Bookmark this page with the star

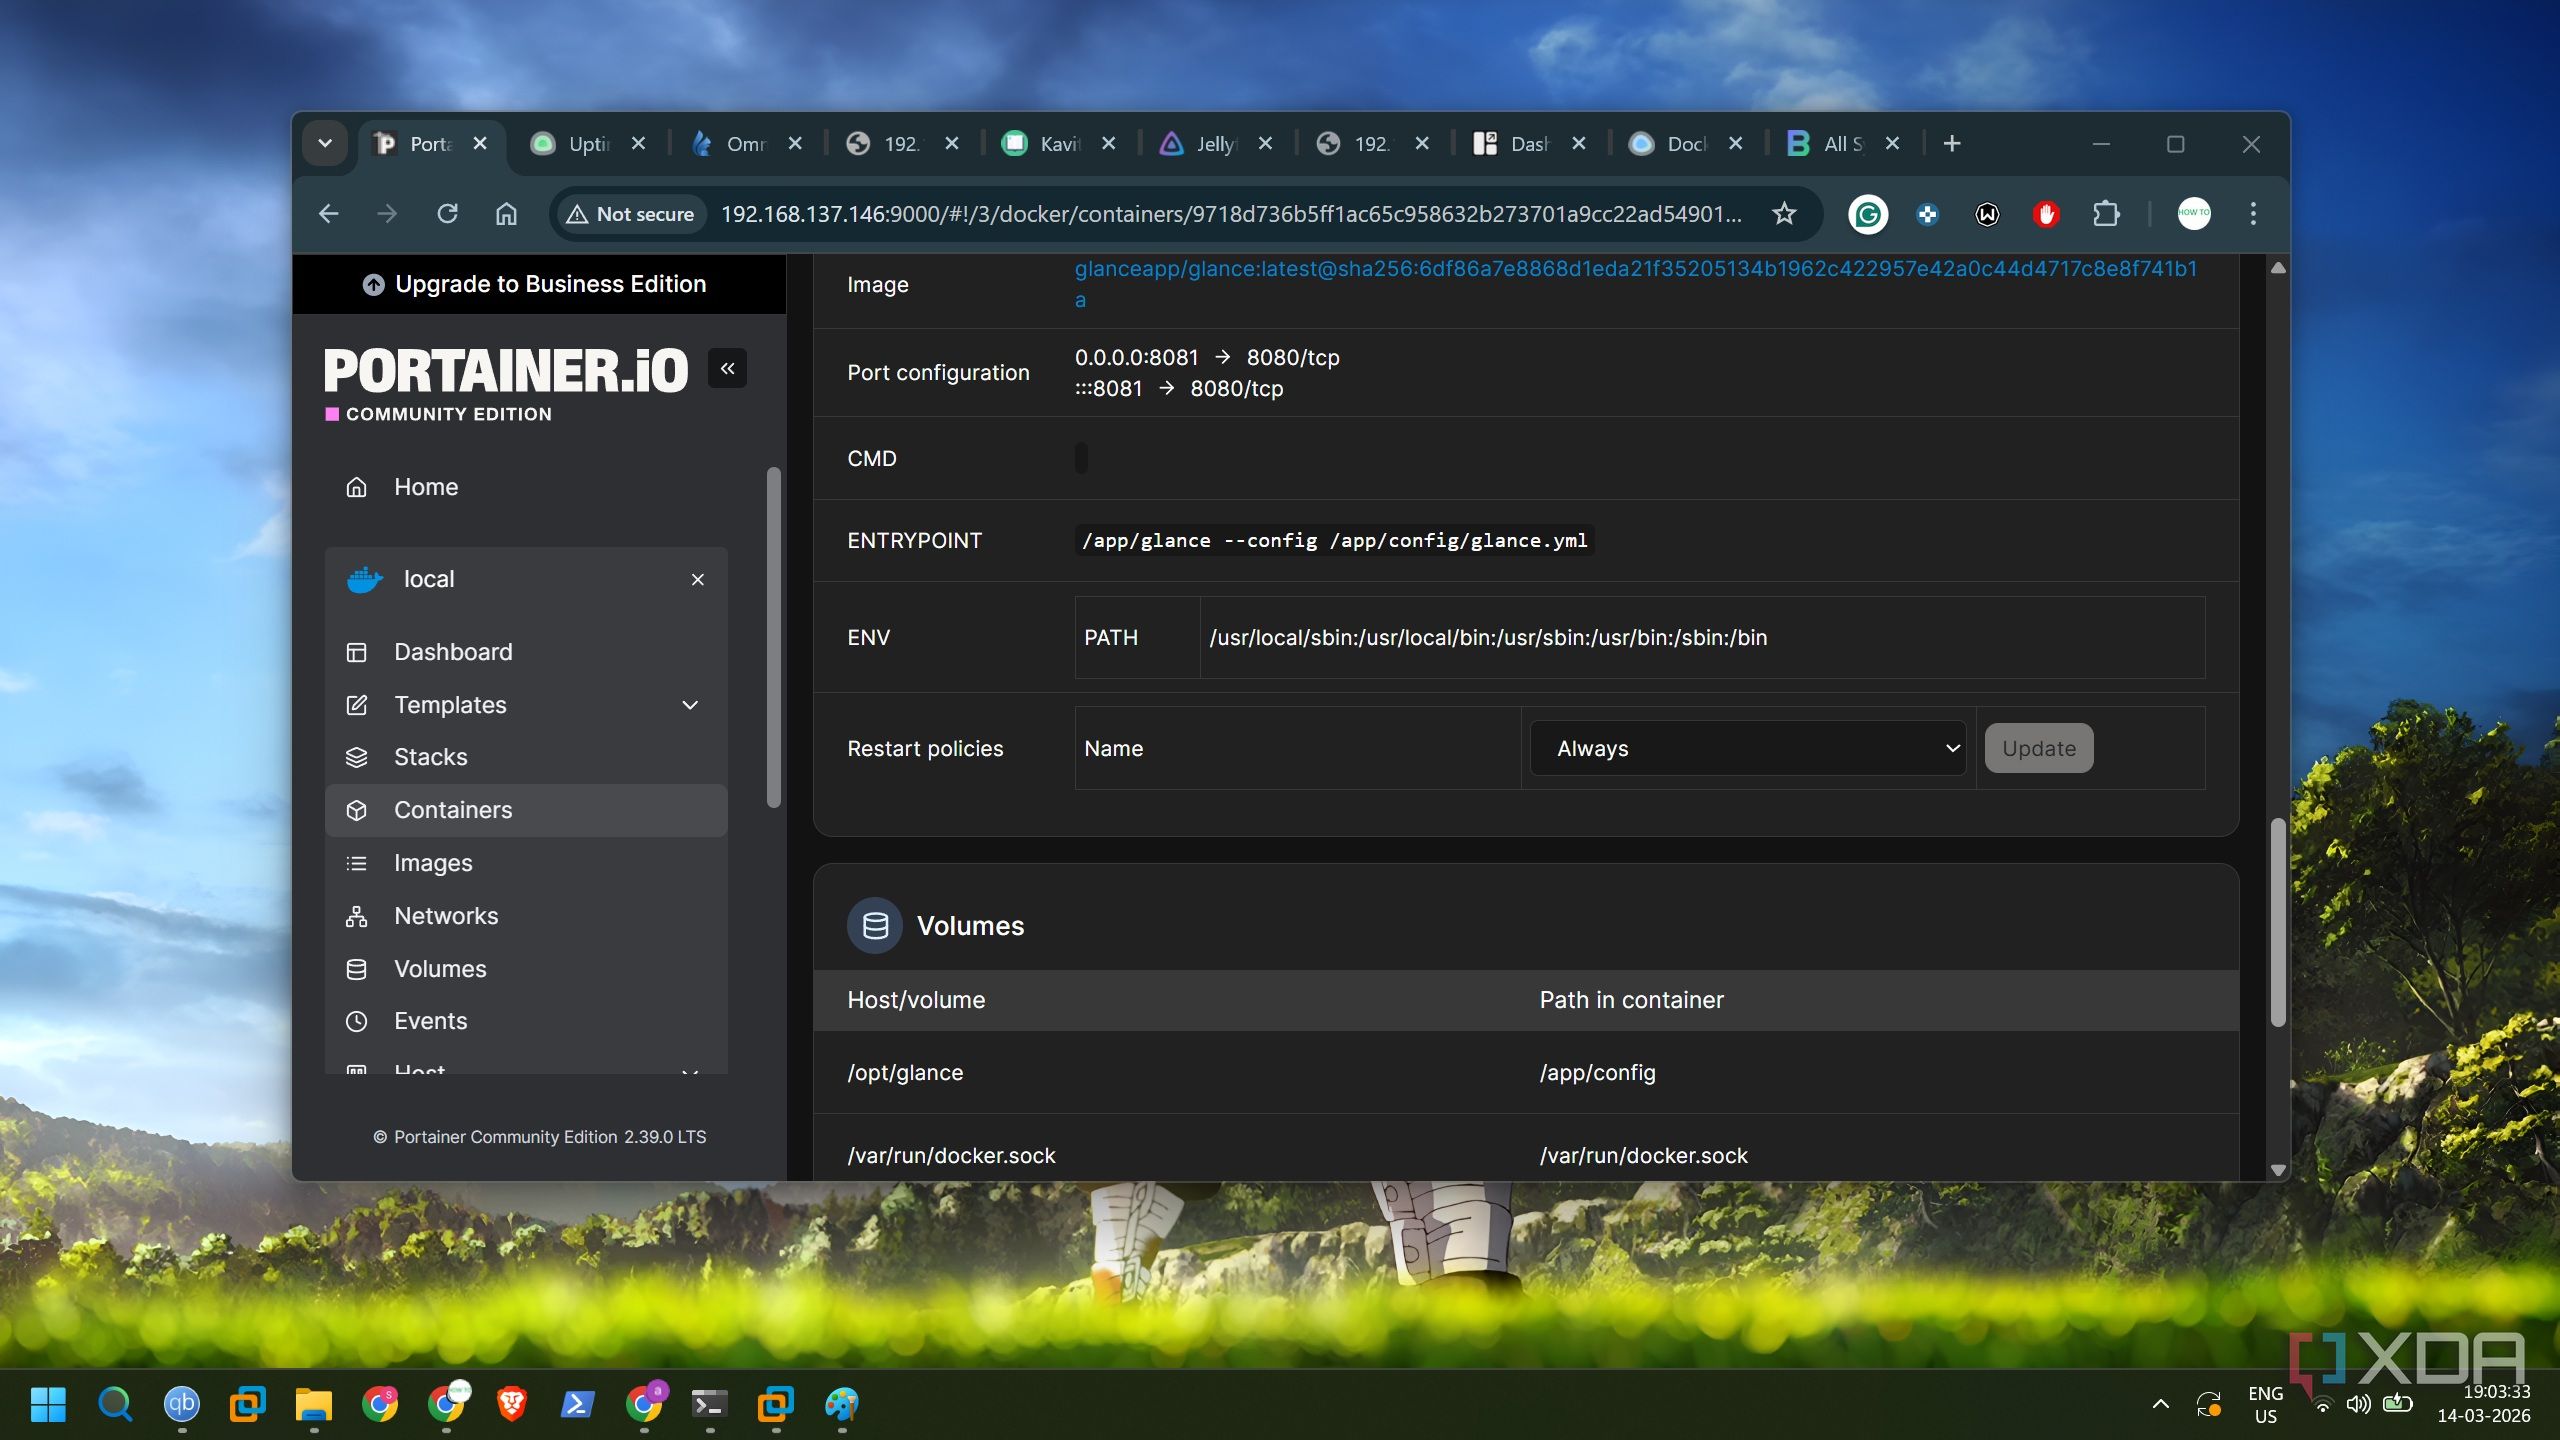tap(1784, 214)
